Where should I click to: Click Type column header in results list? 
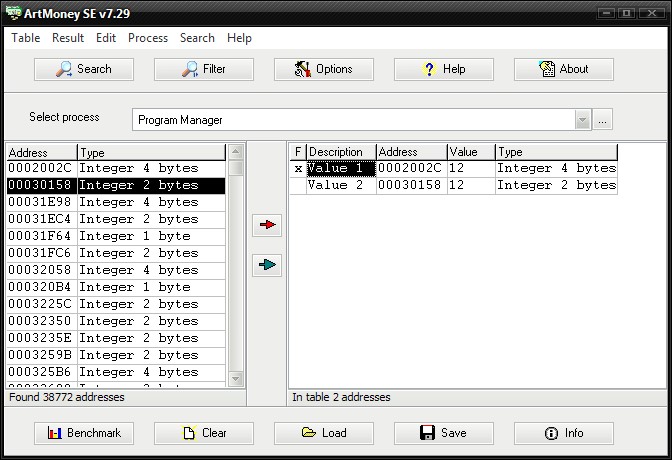tap(151, 153)
